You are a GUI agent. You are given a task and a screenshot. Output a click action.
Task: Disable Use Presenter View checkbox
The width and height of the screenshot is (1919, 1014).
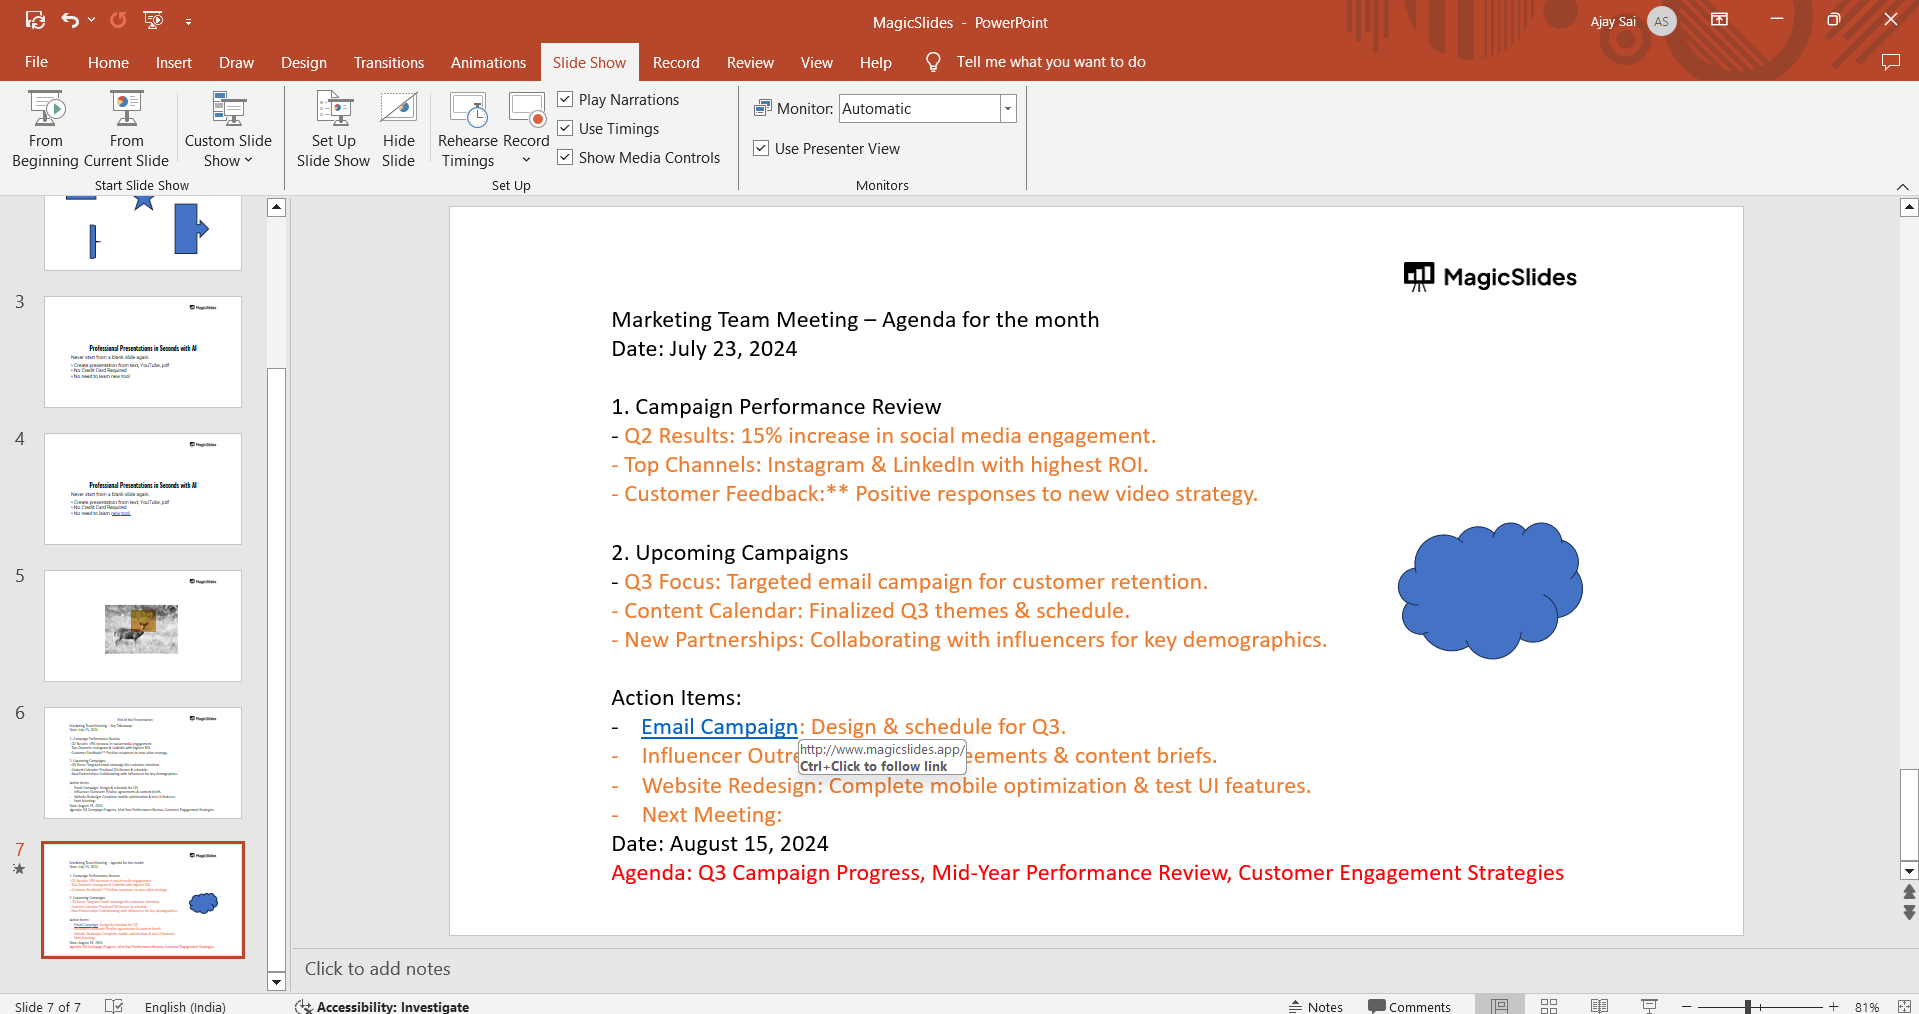tap(762, 148)
